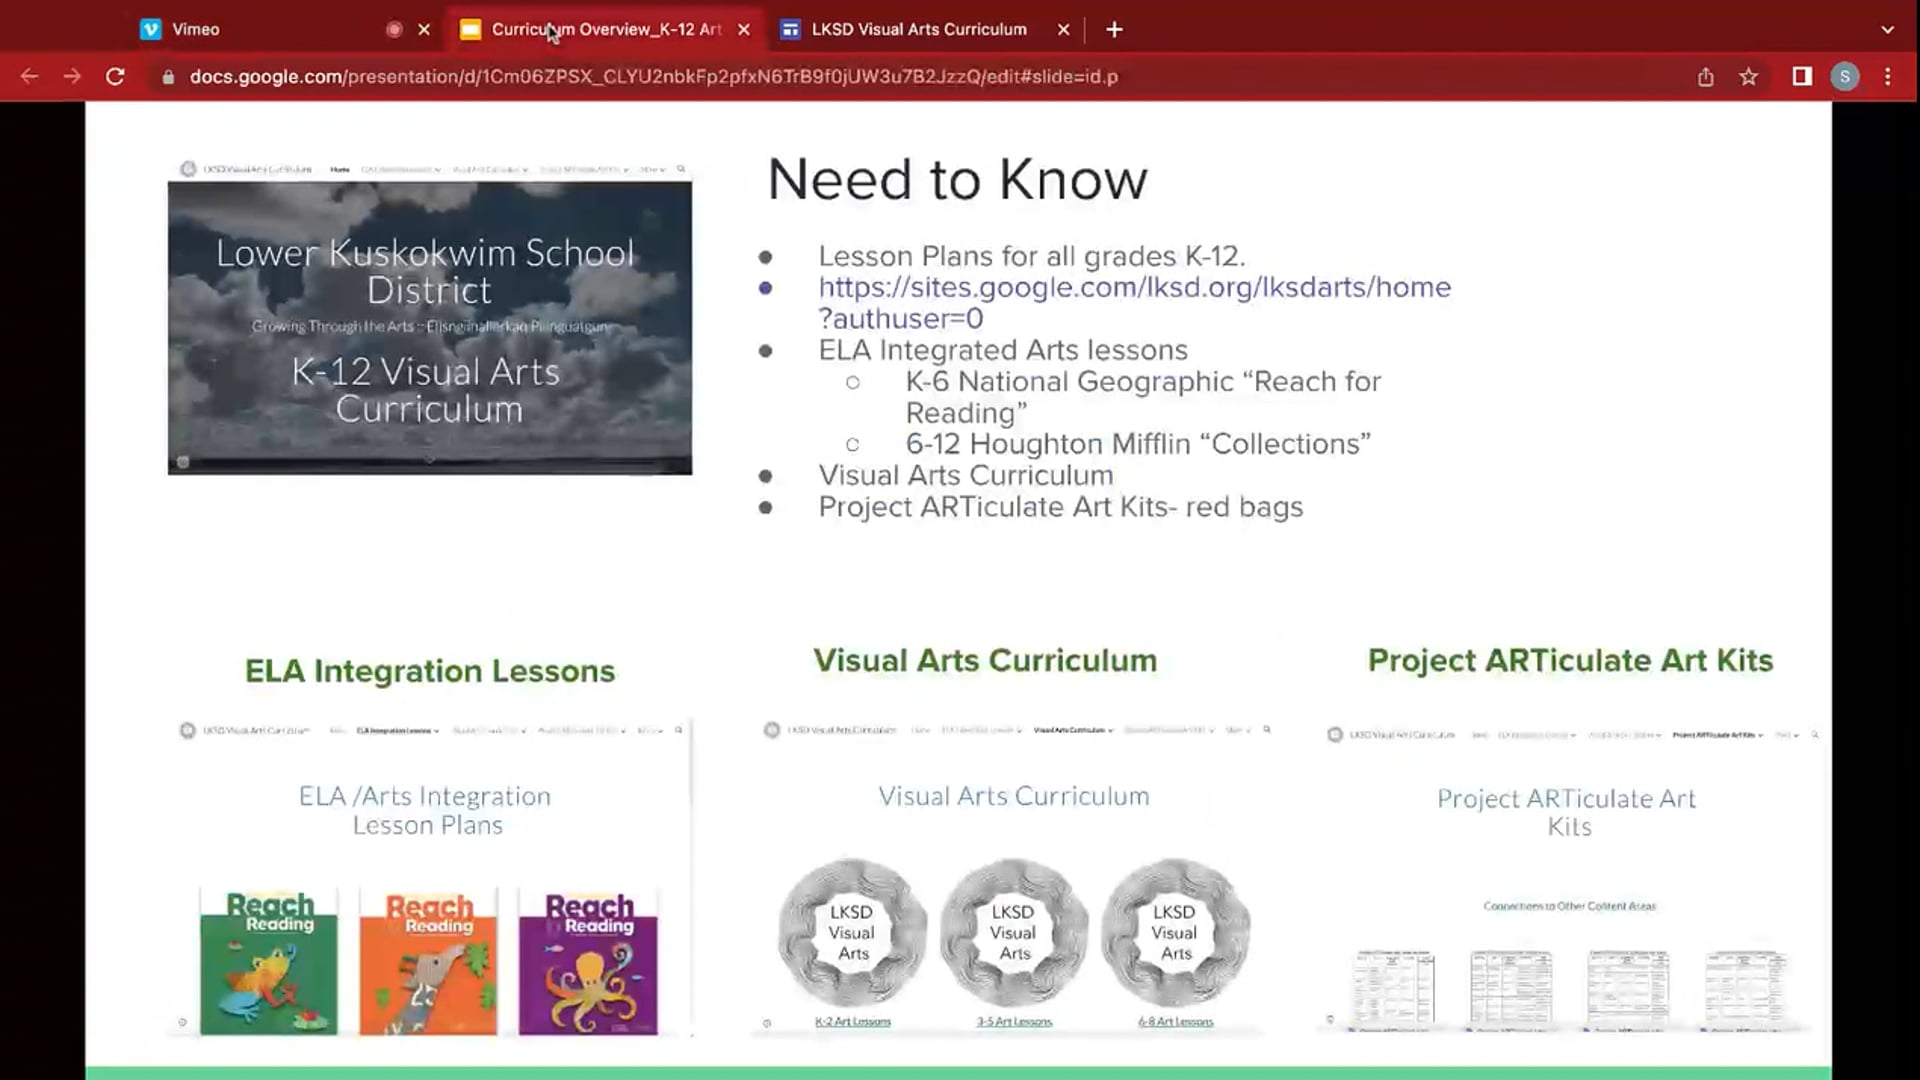Click LKSD Visual Arts circle above 6-8
Image resolution: width=1920 pixels, height=1080 pixels.
[1175, 932]
